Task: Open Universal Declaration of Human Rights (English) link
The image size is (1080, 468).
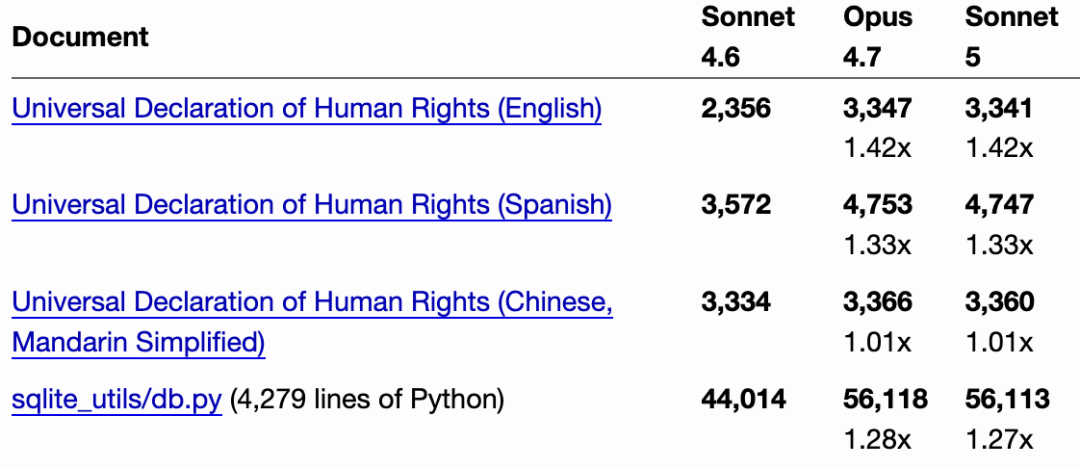Action: coord(307,109)
